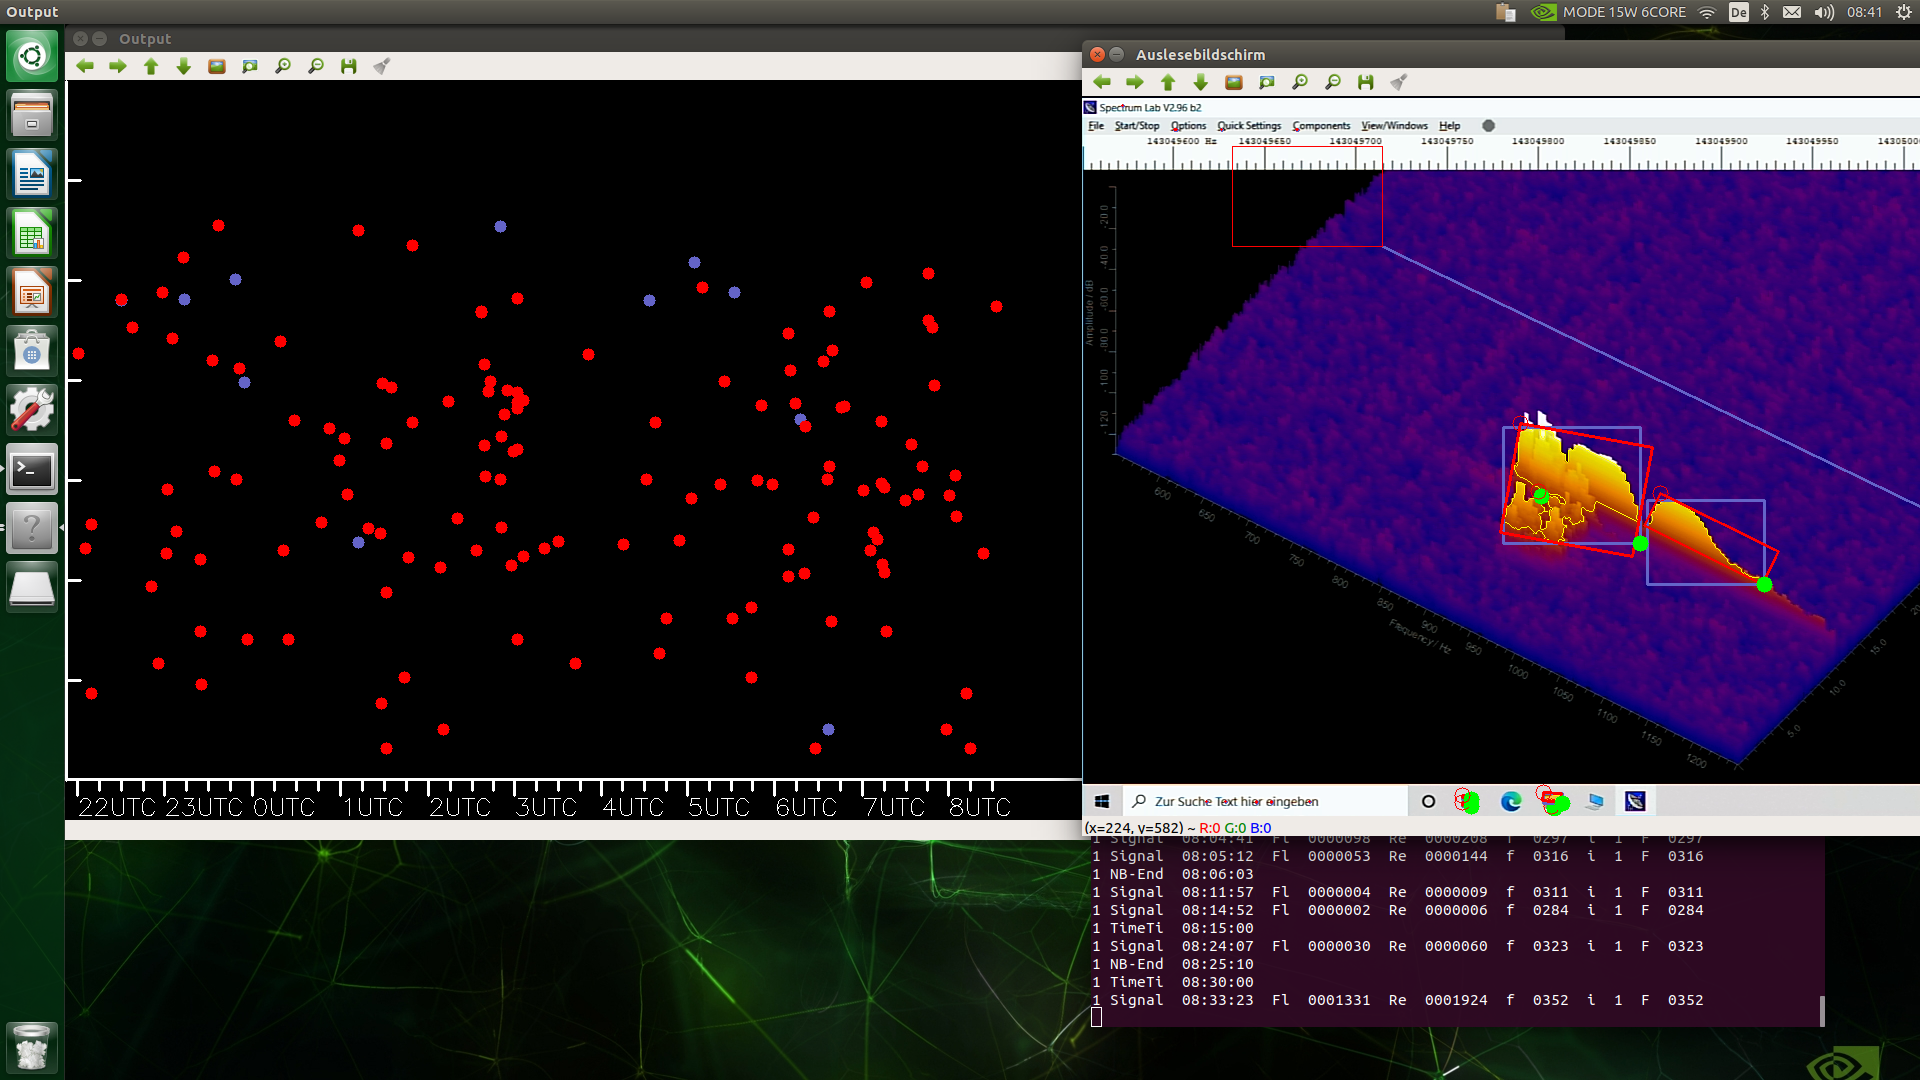Image resolution: width=1920 pixels, height=1080 pixels.
Task: Pan up in the Auslesebildschirm toolbar
Action: [1168, 82]
